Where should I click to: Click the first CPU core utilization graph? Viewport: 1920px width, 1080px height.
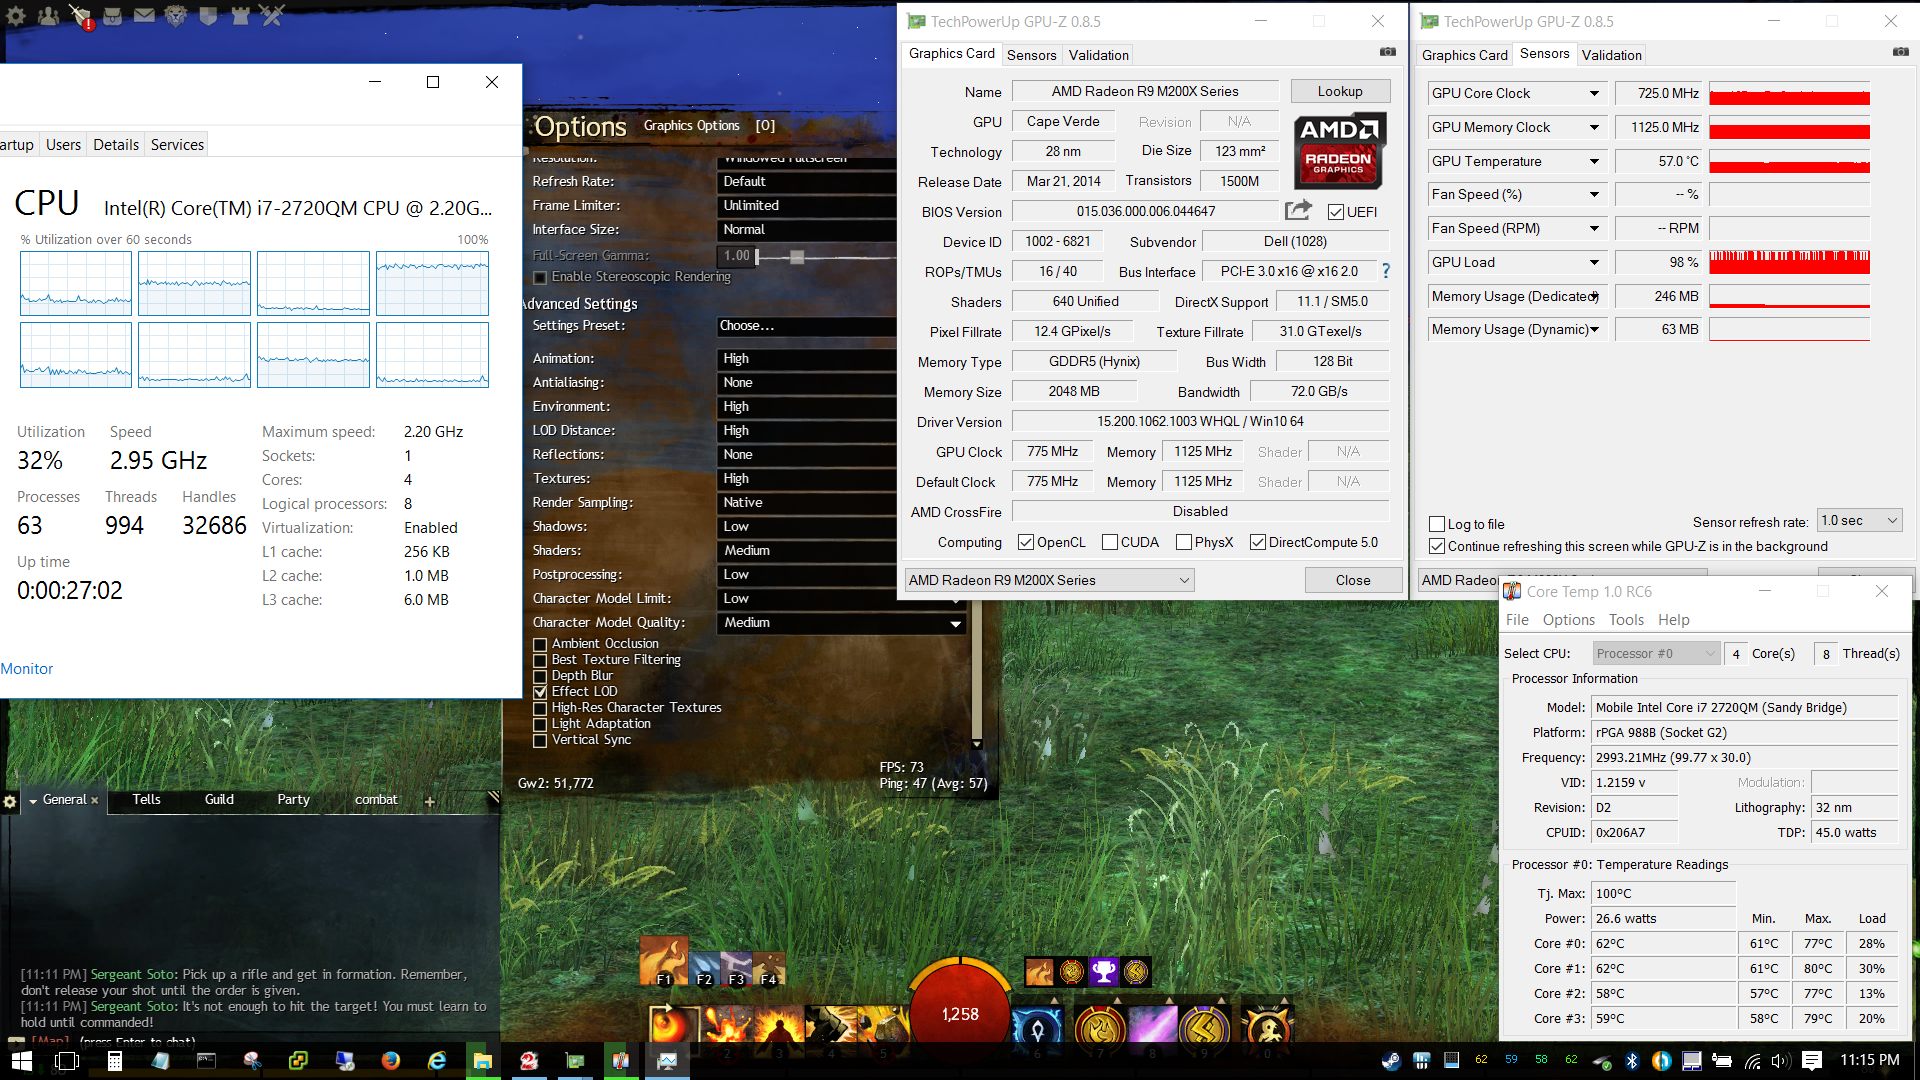[x=76, y=284]
